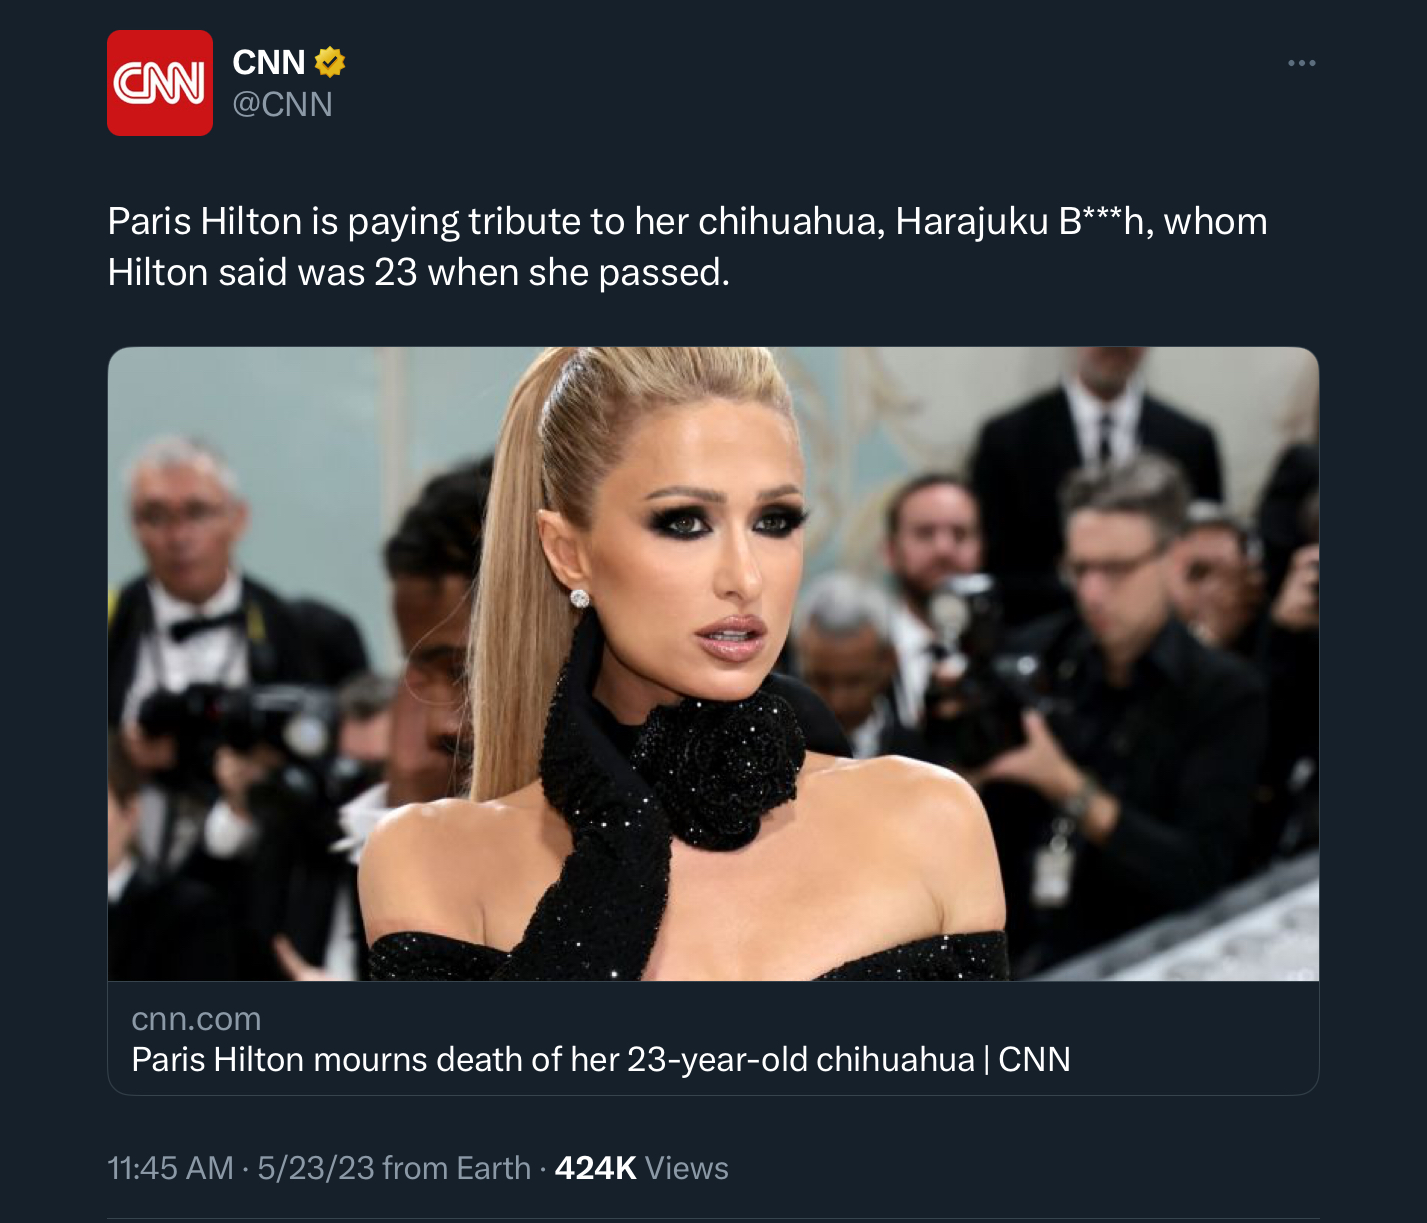Click the 11:45 AM timestamp
Screen dimensions: 1427x1223
pos(170,1168)
